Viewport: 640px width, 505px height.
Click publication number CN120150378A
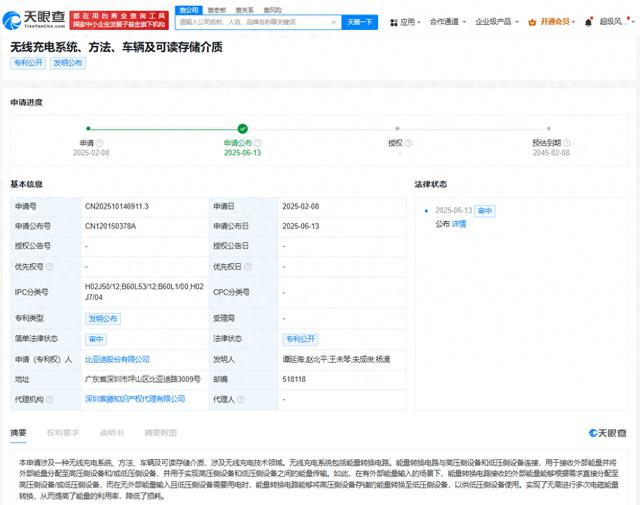110,226
